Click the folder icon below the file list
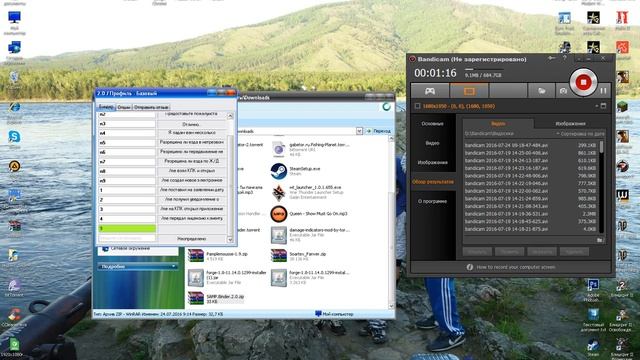640x360 pixels. (600, 240)
